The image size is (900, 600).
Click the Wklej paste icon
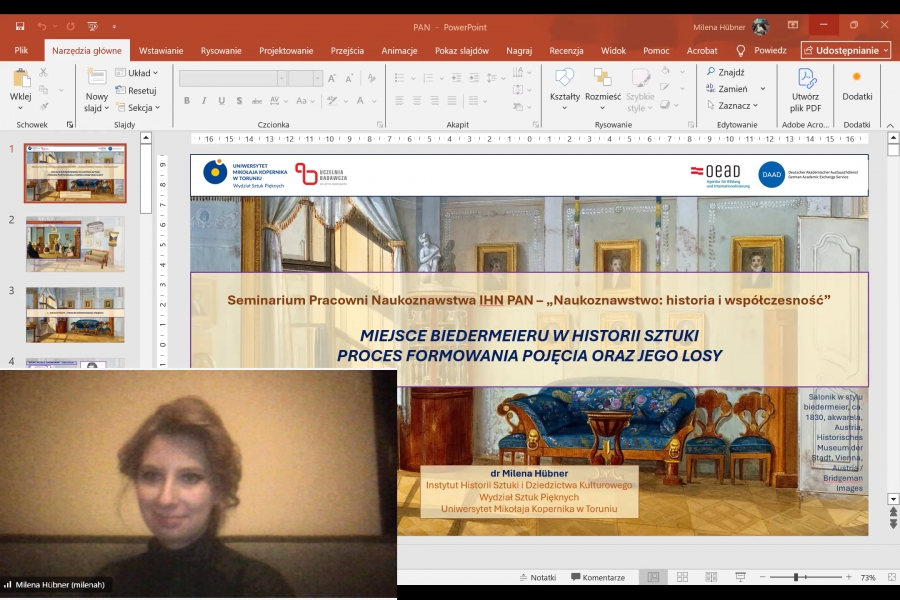(20, 79)
